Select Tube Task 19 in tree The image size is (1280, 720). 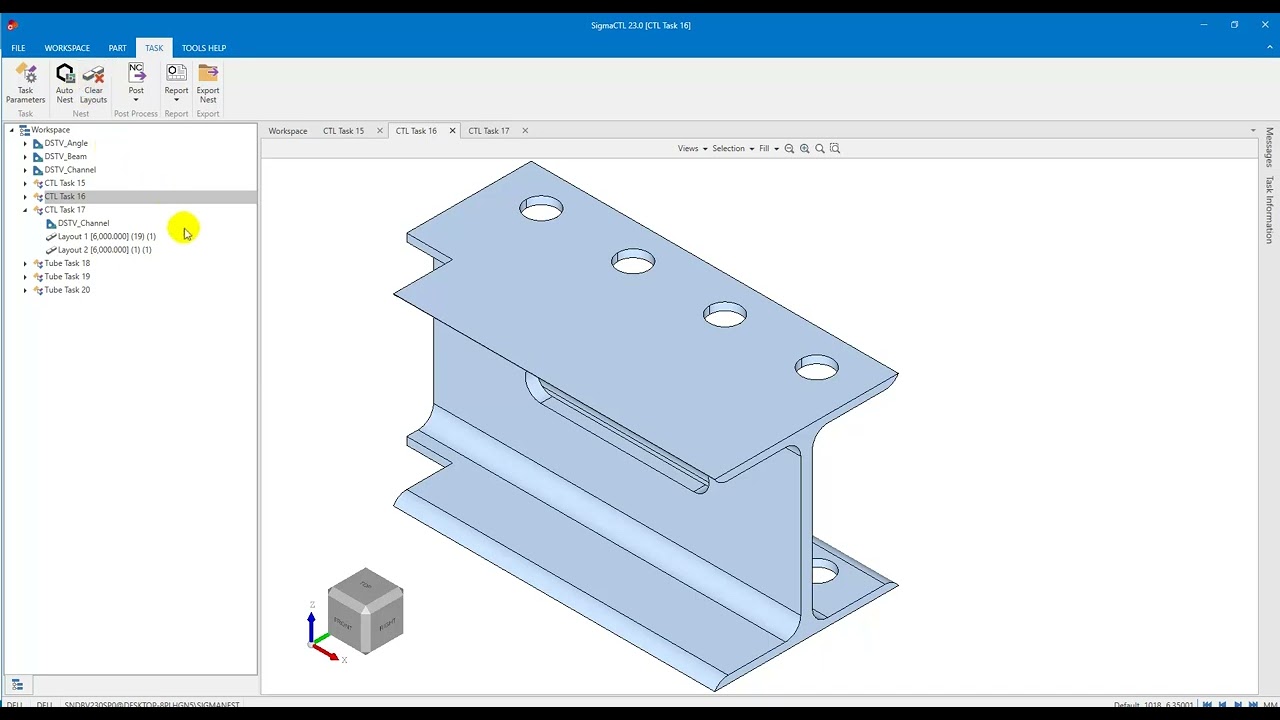coord(67,277)
